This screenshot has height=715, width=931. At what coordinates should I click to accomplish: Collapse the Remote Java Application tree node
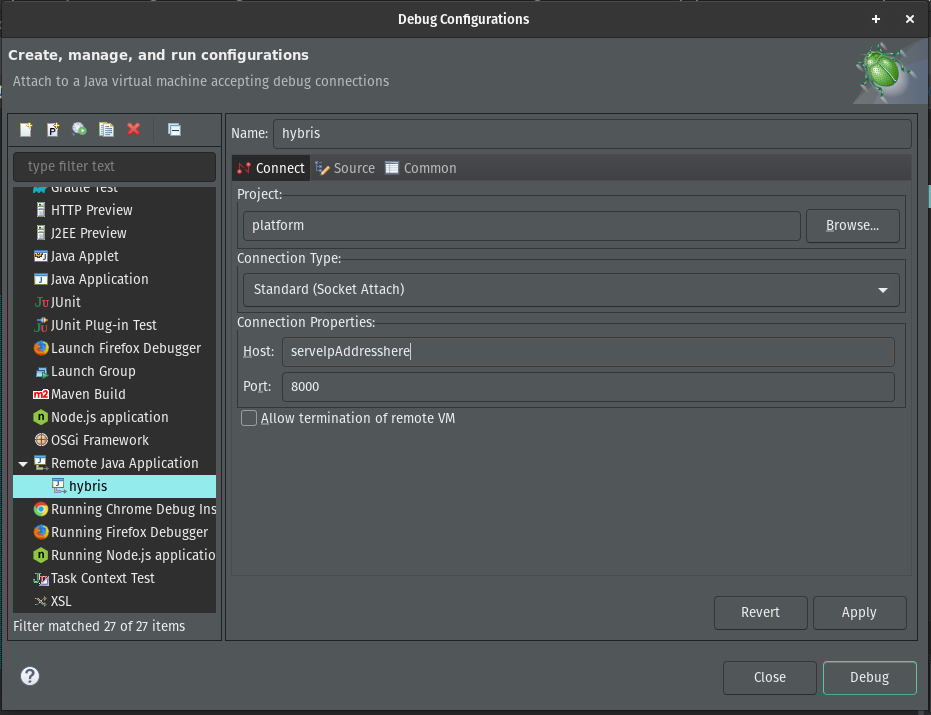[22, 463]
